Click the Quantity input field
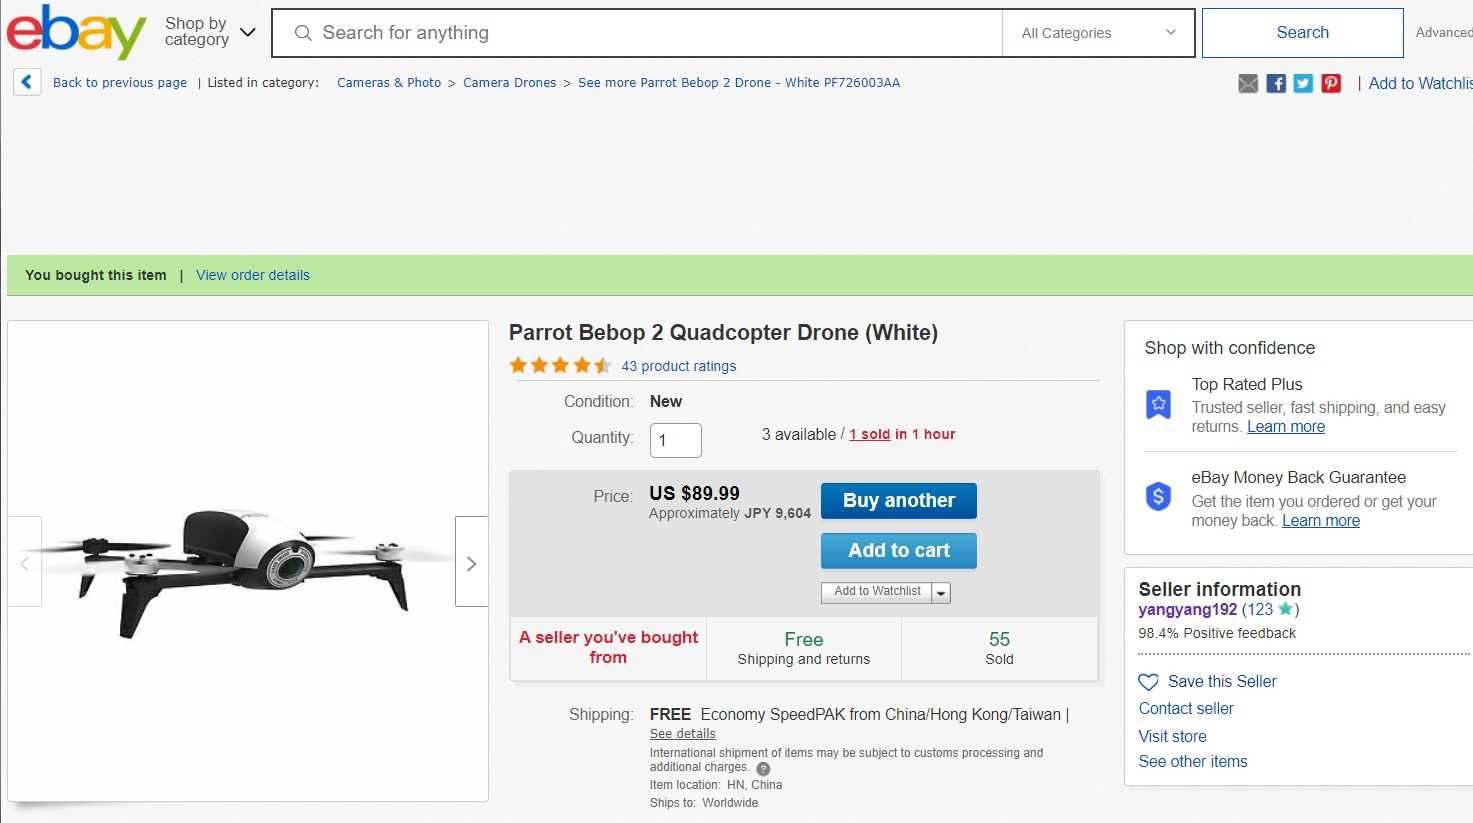Viewport: 1473px width, 823px height. 675,440
